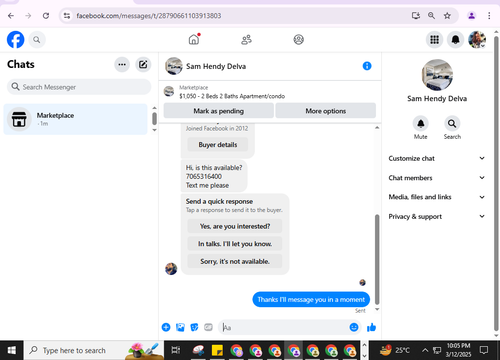The image size is (500, 360).
Task: Open account profile picture menu
Action: click(477, 40)
